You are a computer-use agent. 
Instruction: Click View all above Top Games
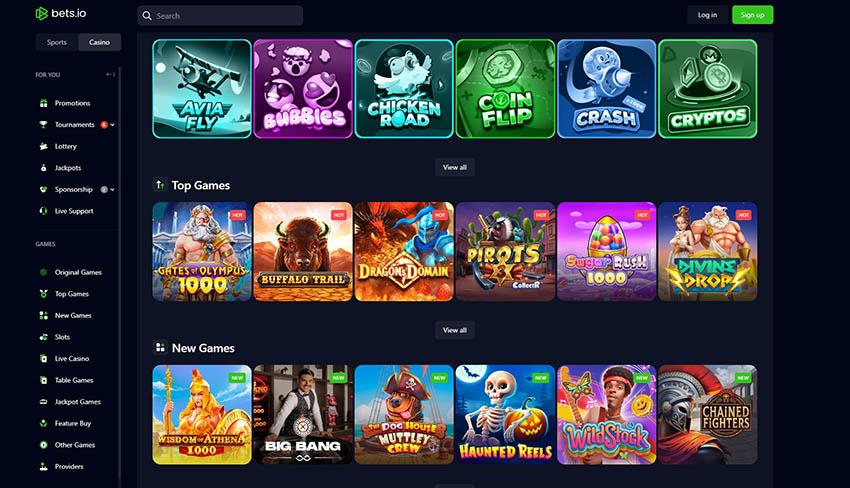[x=455, y=167]
